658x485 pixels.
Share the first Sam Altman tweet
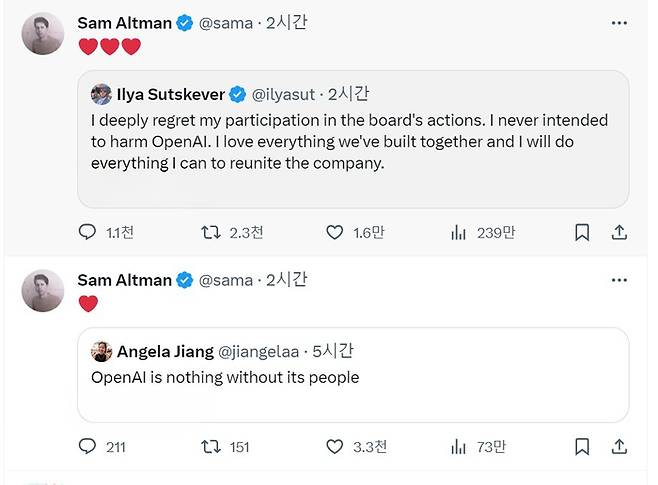click(x=619, y=232)
